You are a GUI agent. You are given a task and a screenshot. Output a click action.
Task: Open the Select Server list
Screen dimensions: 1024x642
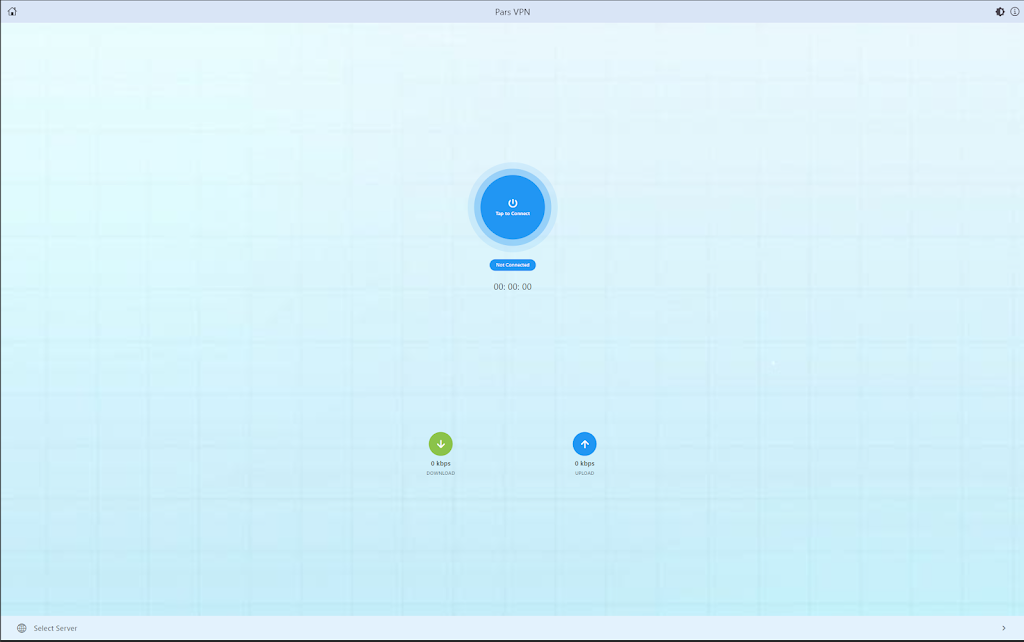[x=55, y=628]
